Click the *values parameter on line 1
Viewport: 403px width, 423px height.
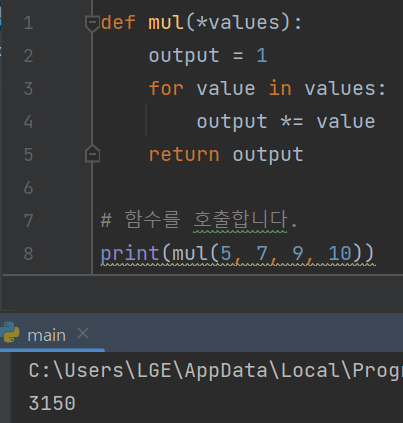click(238, 23)
